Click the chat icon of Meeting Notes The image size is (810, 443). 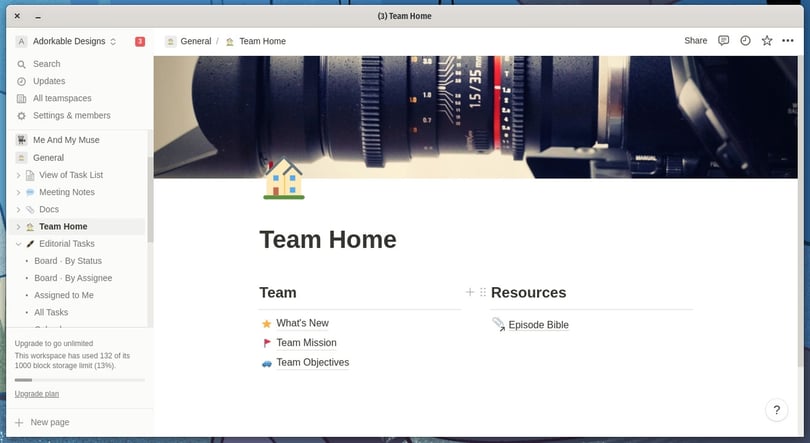30,192
